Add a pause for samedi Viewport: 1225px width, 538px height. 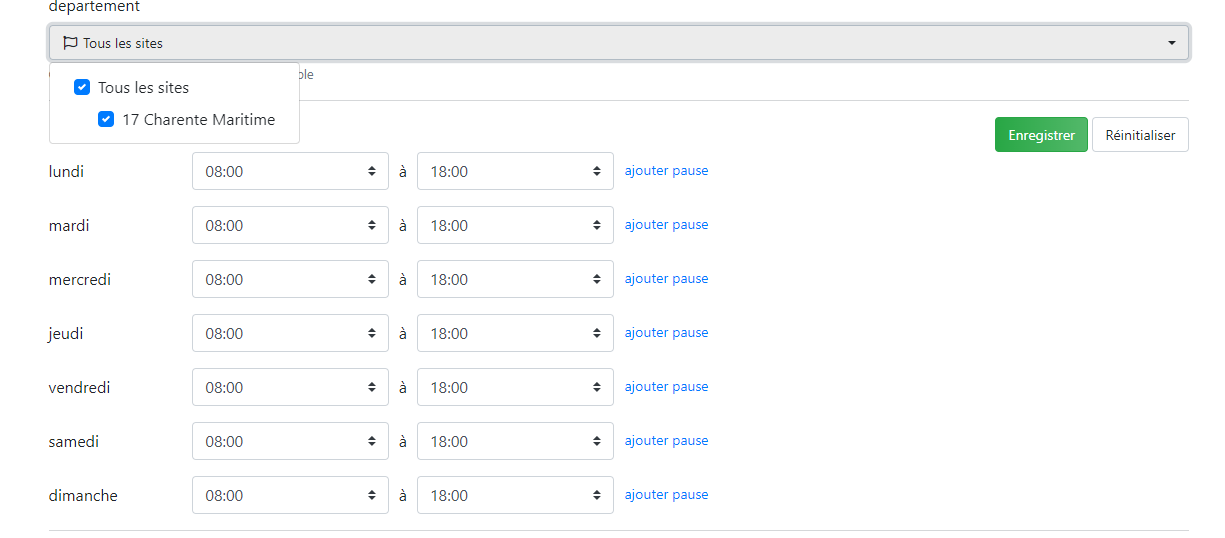coord(666,441)
